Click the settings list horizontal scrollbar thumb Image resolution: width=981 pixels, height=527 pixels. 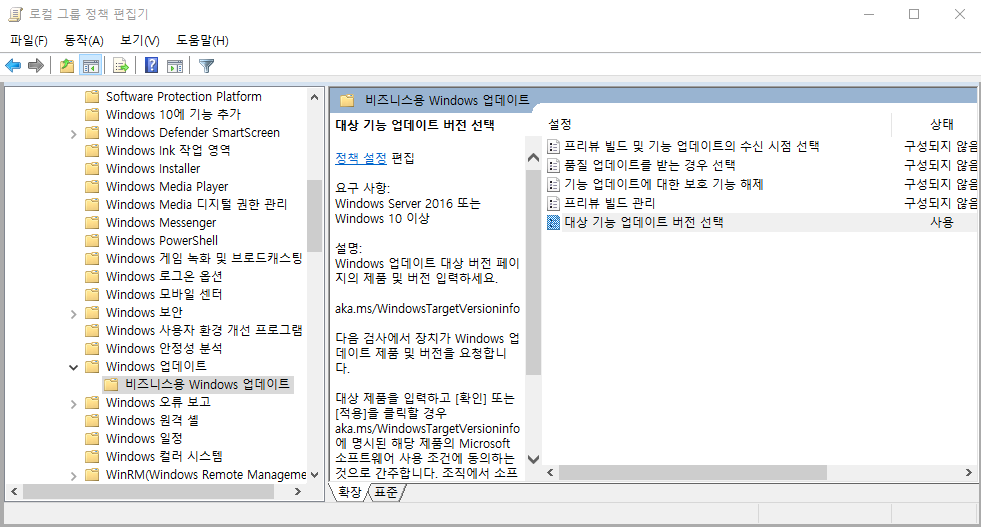click(x=693, y=473)
